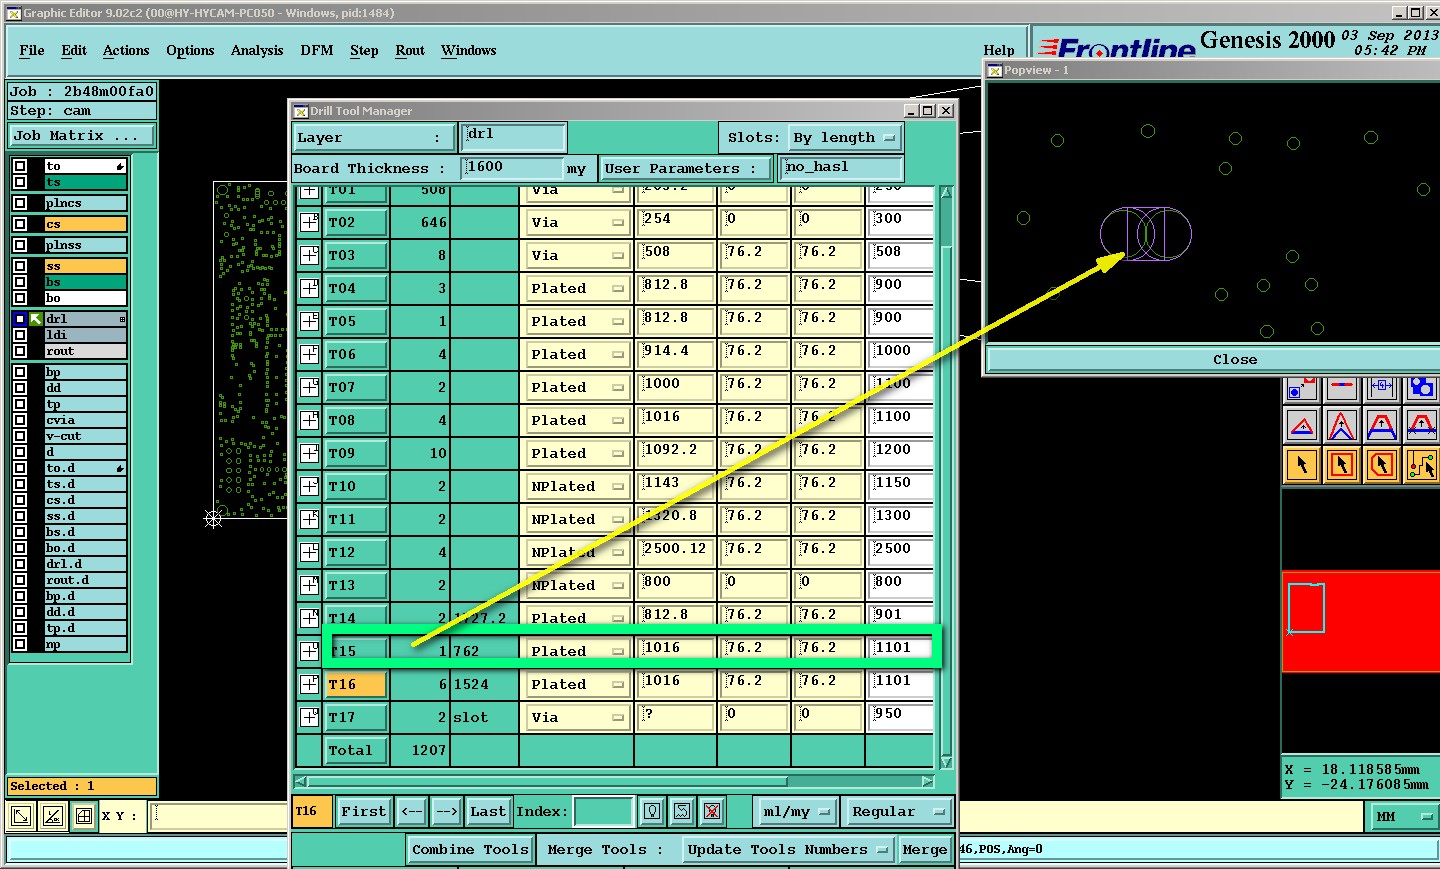Screen dimensions: 1440x869
Task: Click the trapezoid icon with X marks
Action: 1421,426
